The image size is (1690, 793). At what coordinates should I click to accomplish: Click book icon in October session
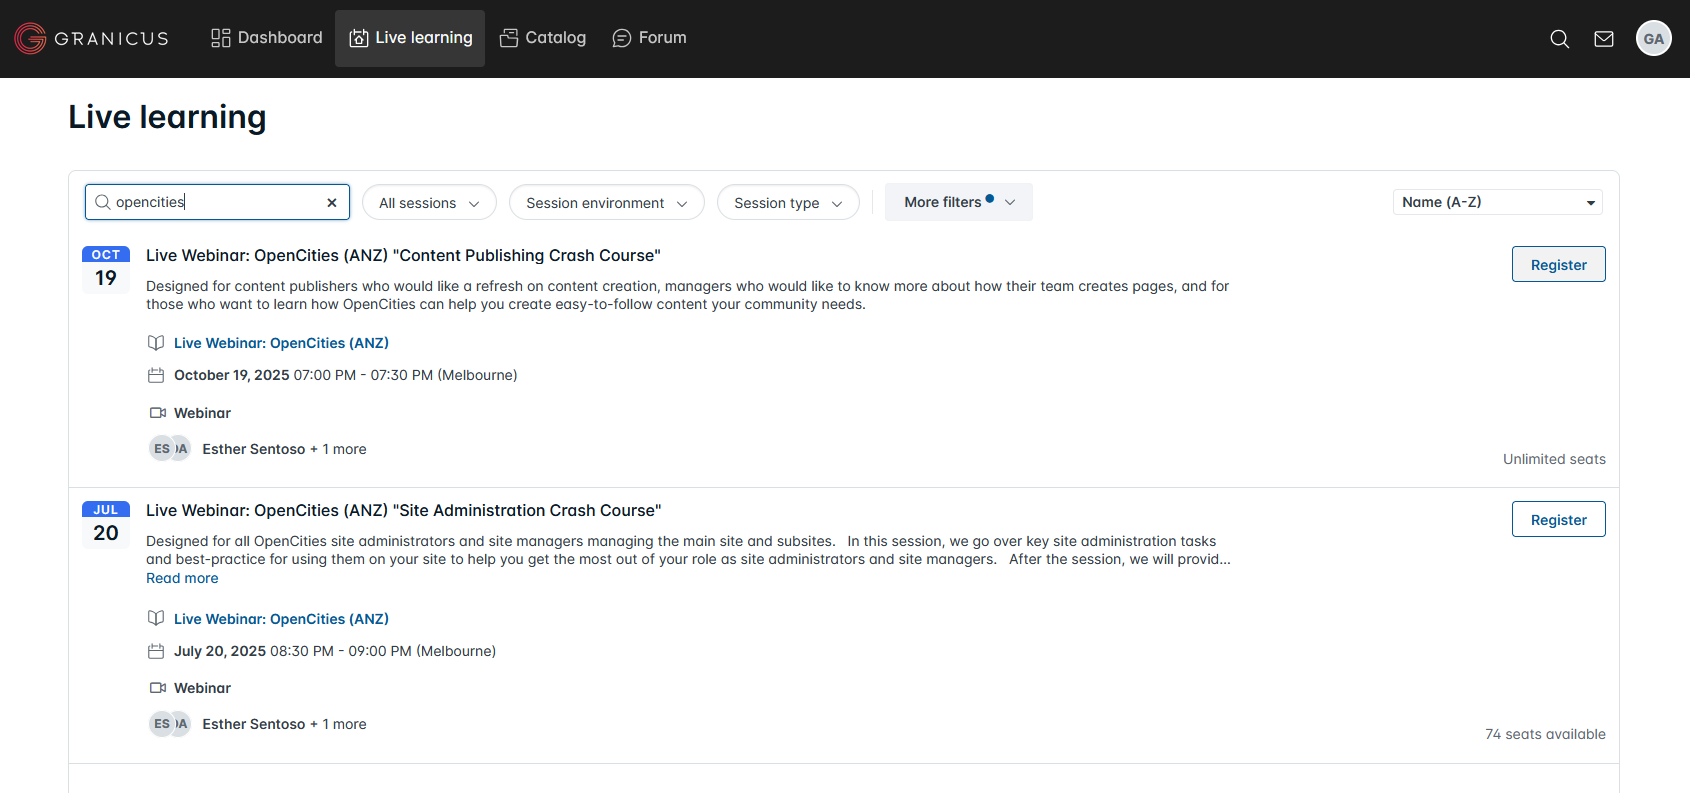[156, 343]
